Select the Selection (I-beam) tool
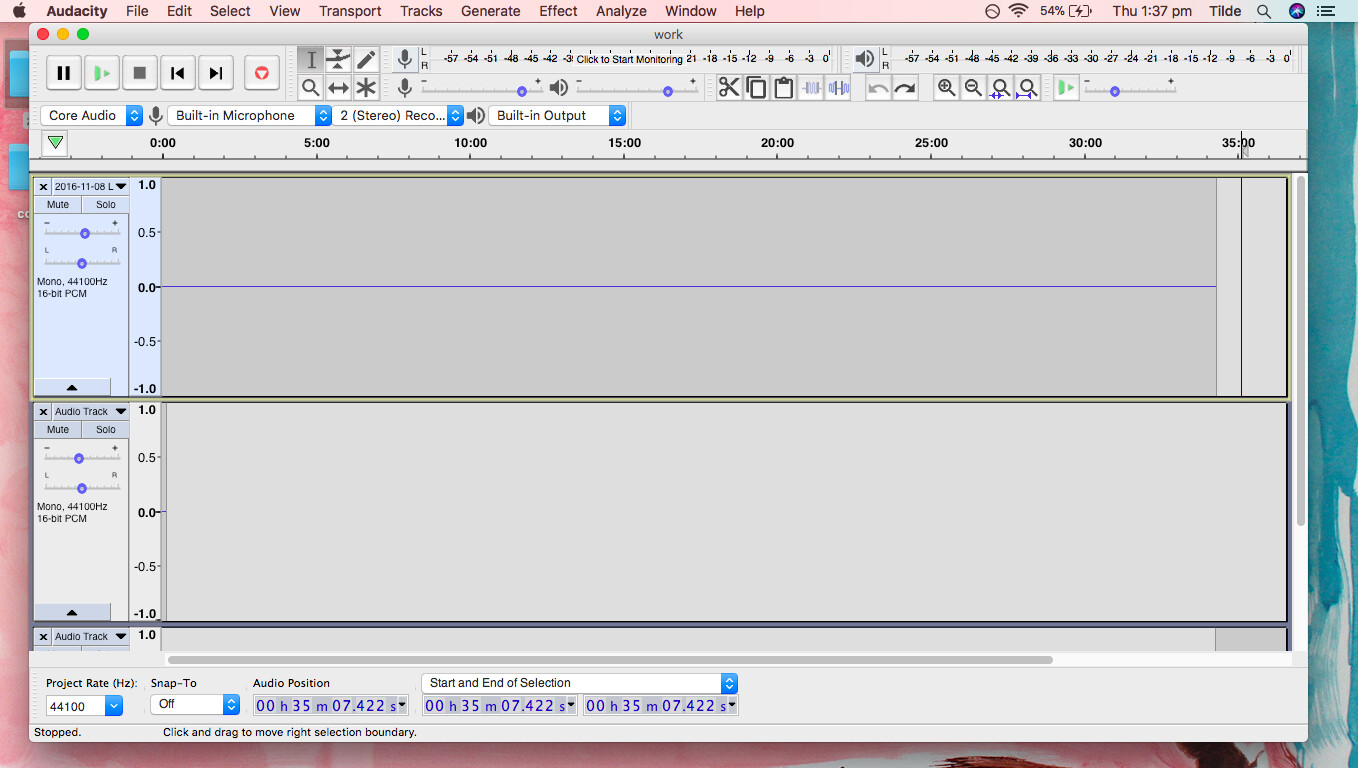Viewport: 1358px width, 768px height. coord(311,60)
